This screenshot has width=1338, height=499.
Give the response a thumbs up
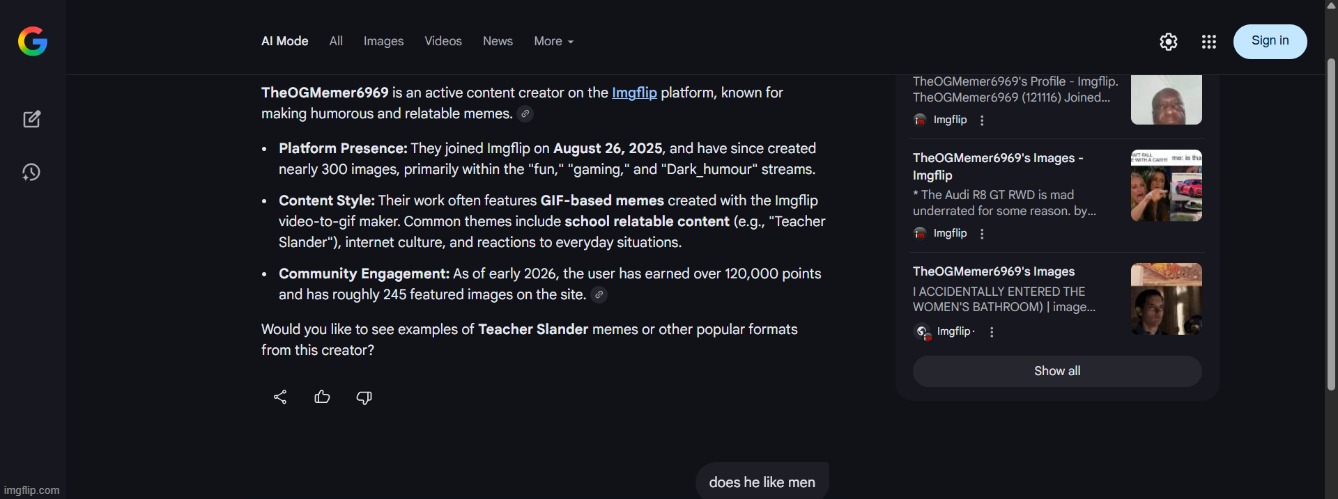(x=322, y=397)
